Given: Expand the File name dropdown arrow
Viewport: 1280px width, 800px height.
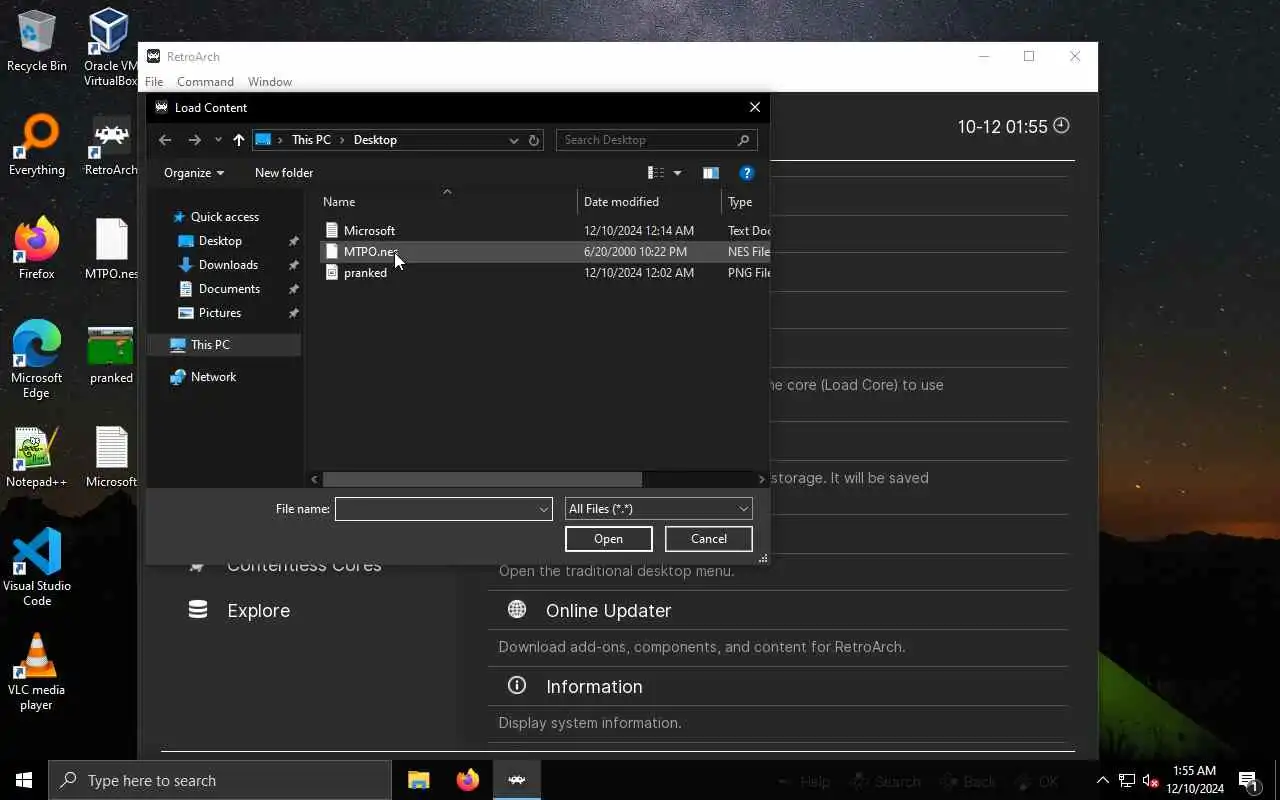Looking at the screenshot, I should [x=544, y=509].
